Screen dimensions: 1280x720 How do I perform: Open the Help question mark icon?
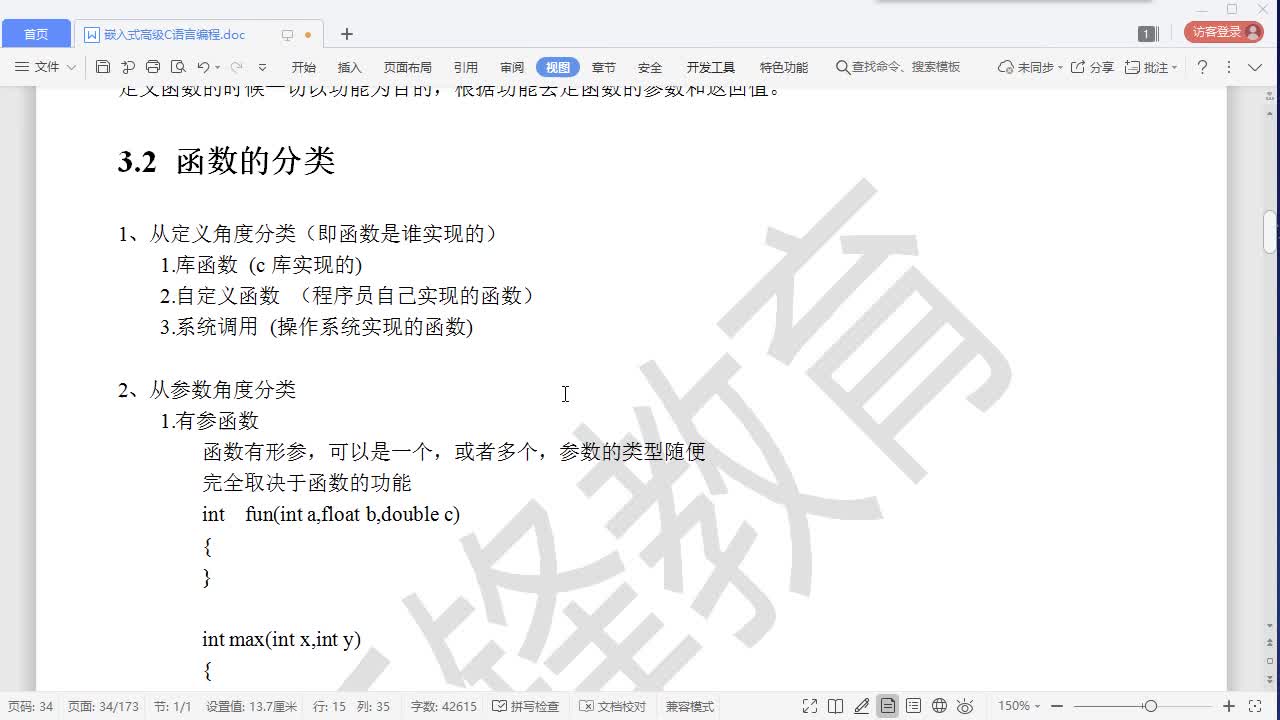click(x=1202, y=67)
